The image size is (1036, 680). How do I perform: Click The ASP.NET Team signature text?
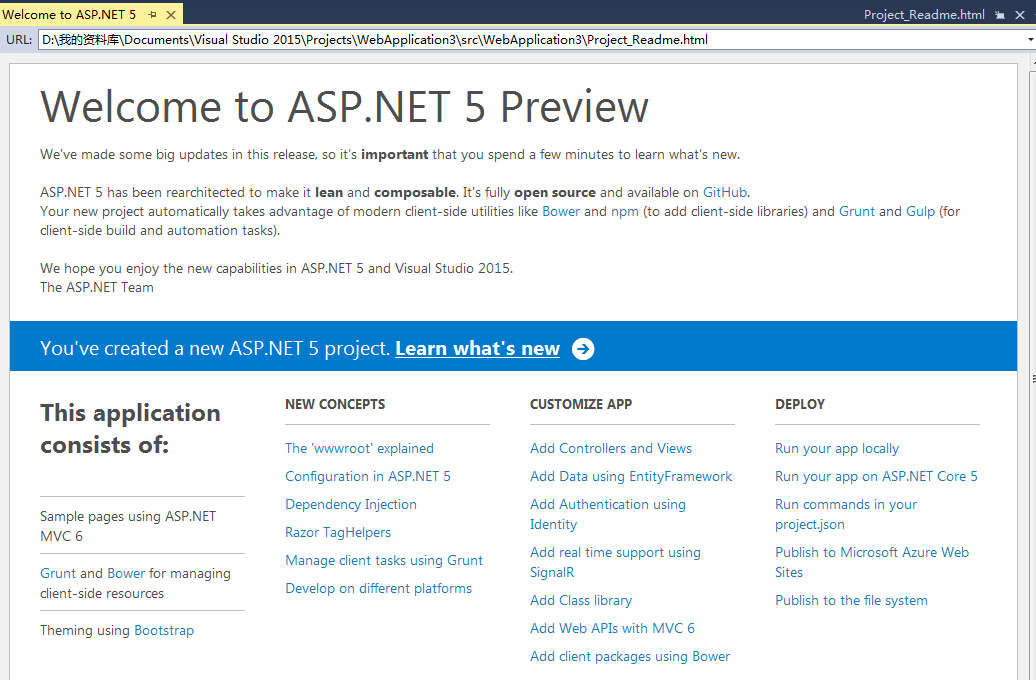tap(96, 287)
